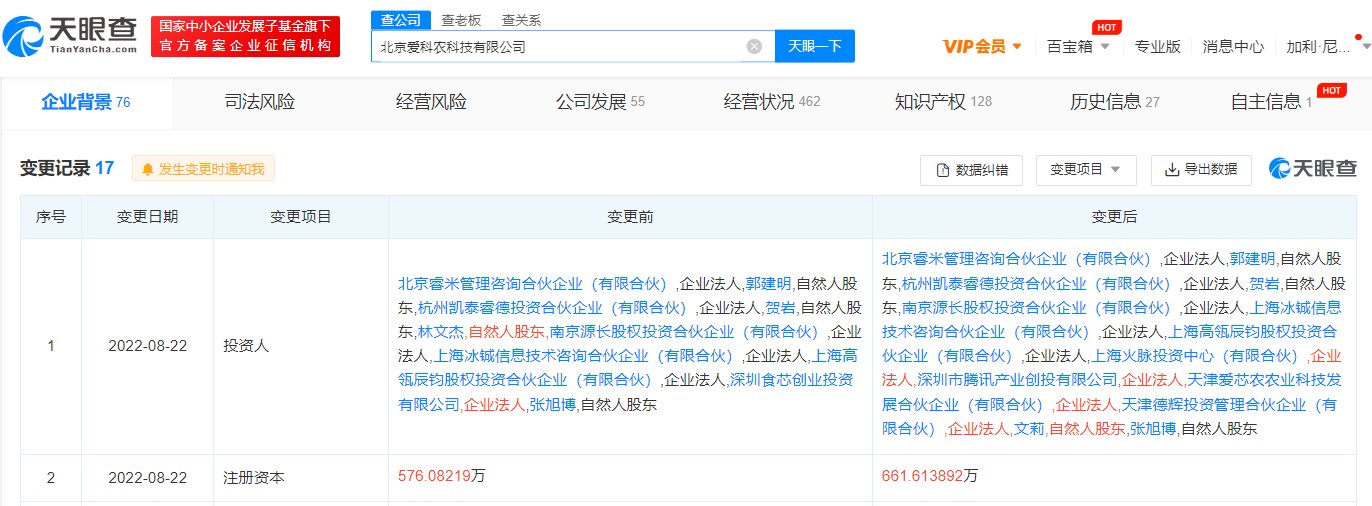
Task: Switch to the 司法风险 tab
Action: [259, 102]
